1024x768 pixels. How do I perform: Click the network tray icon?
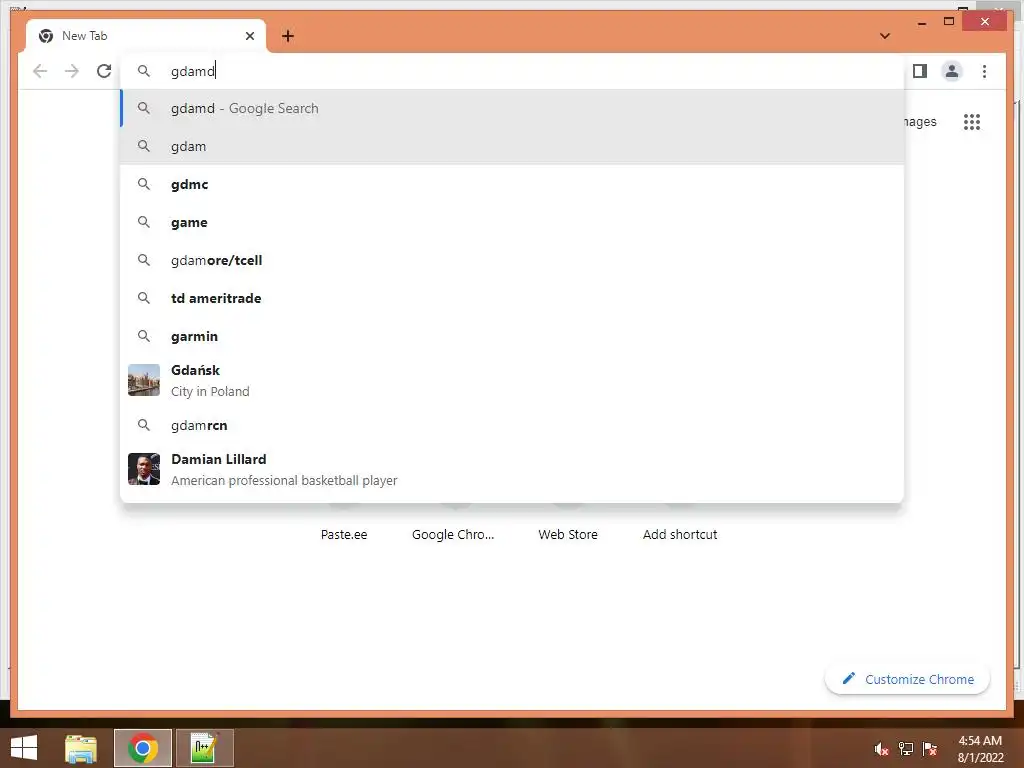point(906,749)
